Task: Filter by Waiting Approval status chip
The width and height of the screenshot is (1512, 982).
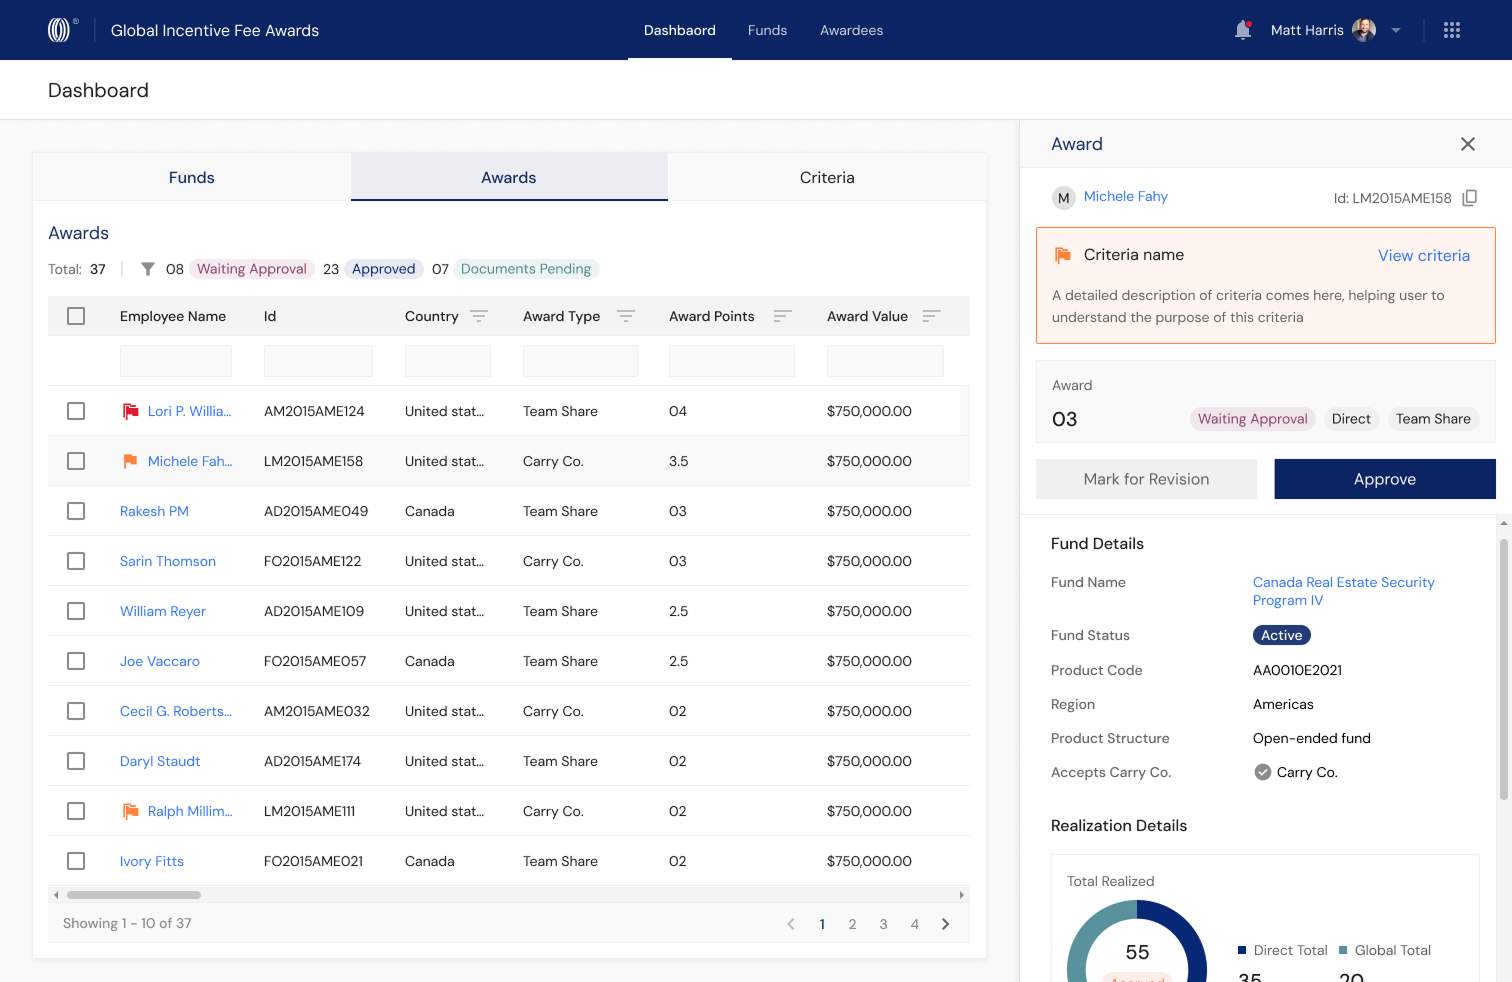Action: point(252,269)
